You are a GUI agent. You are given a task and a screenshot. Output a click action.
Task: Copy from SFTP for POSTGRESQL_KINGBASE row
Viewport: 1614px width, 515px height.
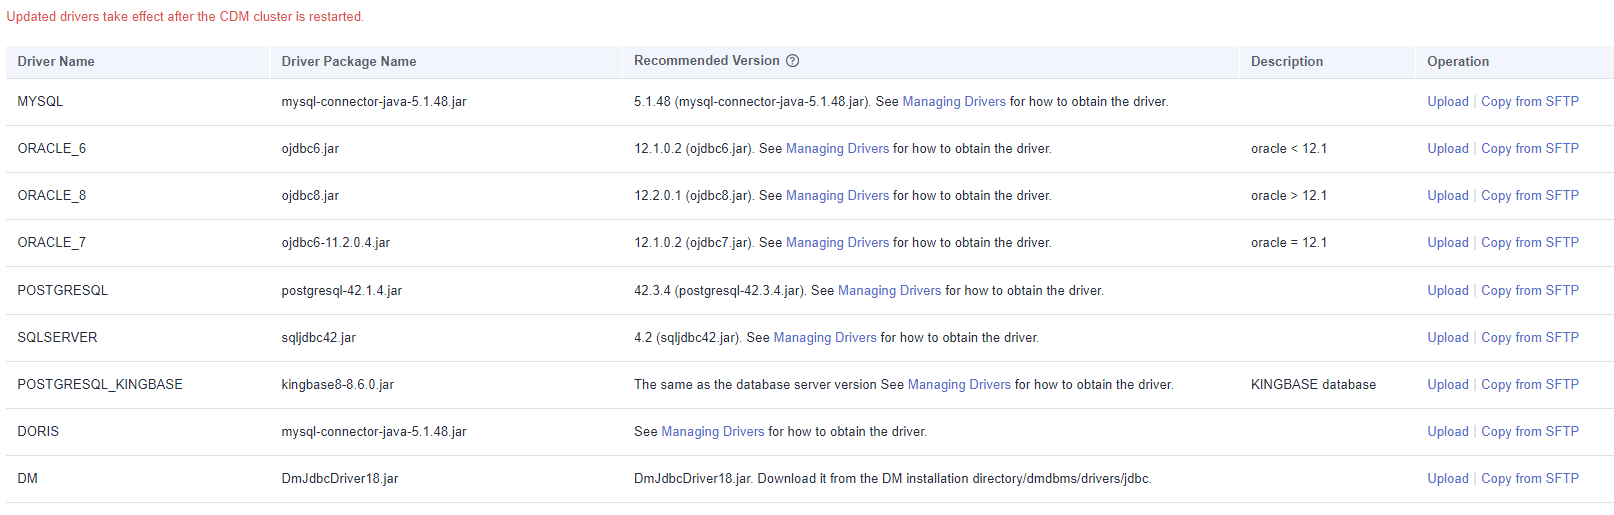[x=1530, y=385]
